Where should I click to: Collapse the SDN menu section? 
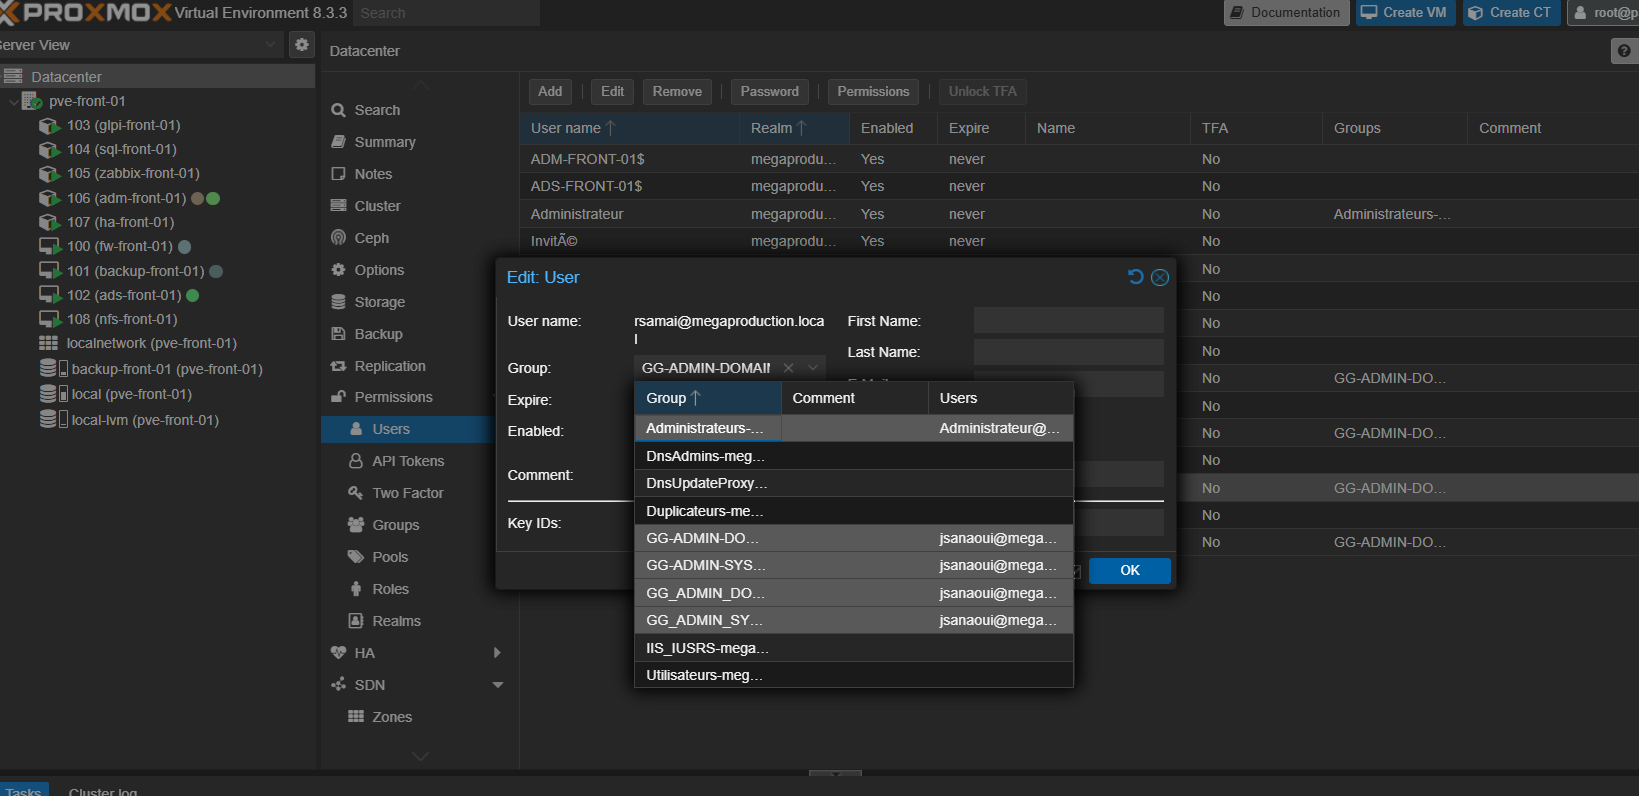497,685
